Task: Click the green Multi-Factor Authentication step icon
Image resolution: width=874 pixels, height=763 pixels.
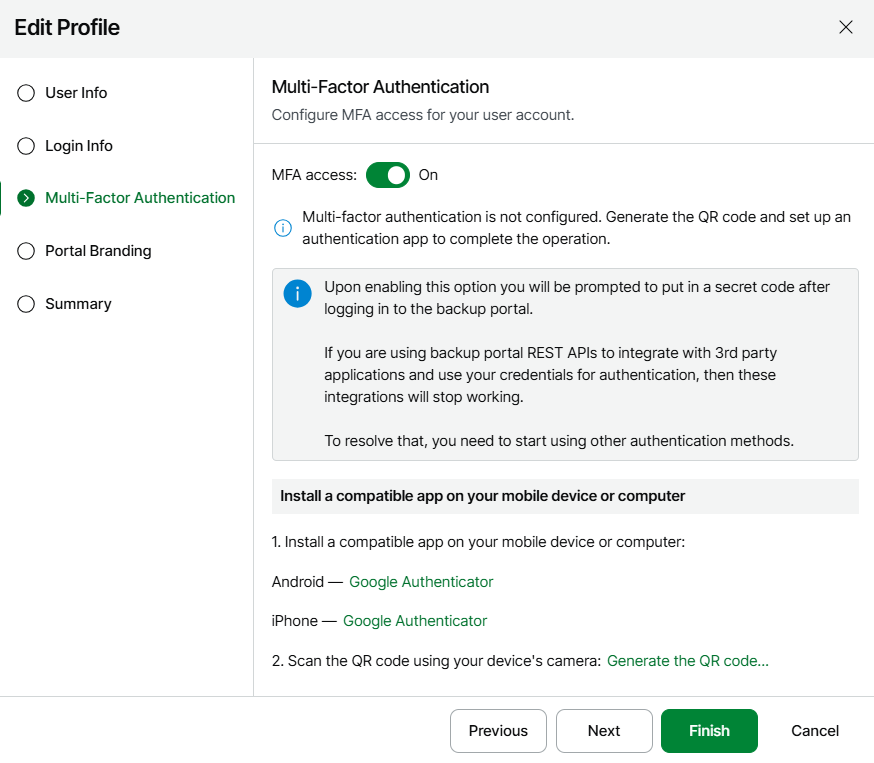Action: click(26, 198)
